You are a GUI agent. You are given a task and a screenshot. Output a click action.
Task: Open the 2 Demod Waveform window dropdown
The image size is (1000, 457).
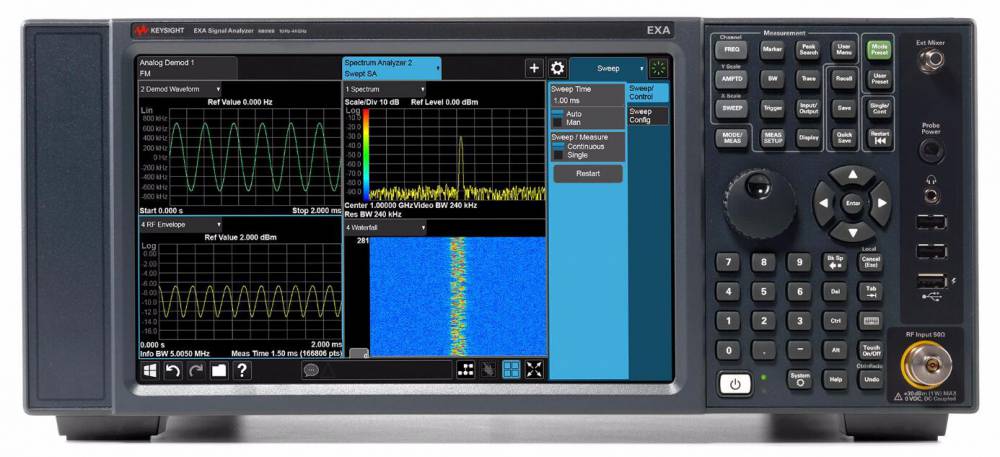pyautogui.click(x=180, y=89)
